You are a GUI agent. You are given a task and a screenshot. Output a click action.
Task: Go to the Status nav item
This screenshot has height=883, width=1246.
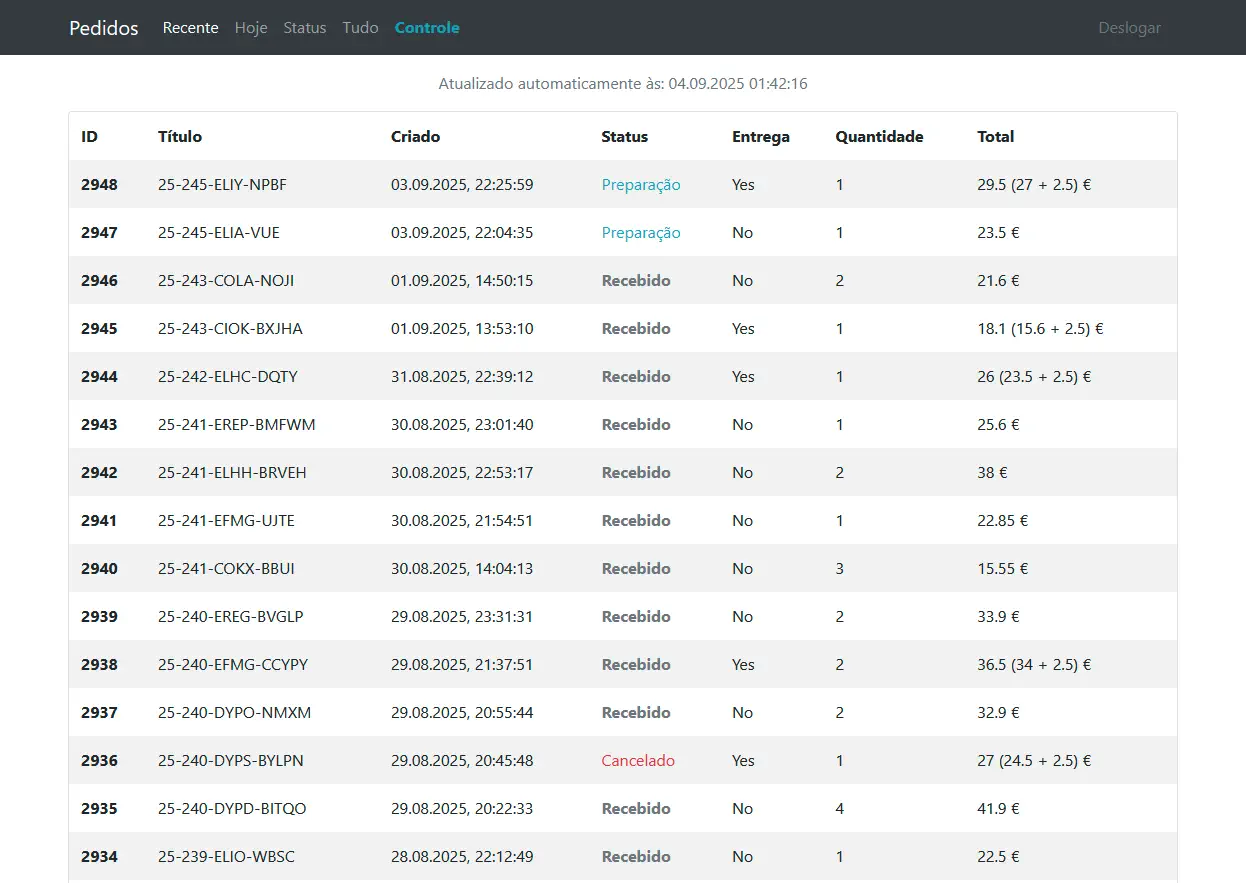point(305,28)
